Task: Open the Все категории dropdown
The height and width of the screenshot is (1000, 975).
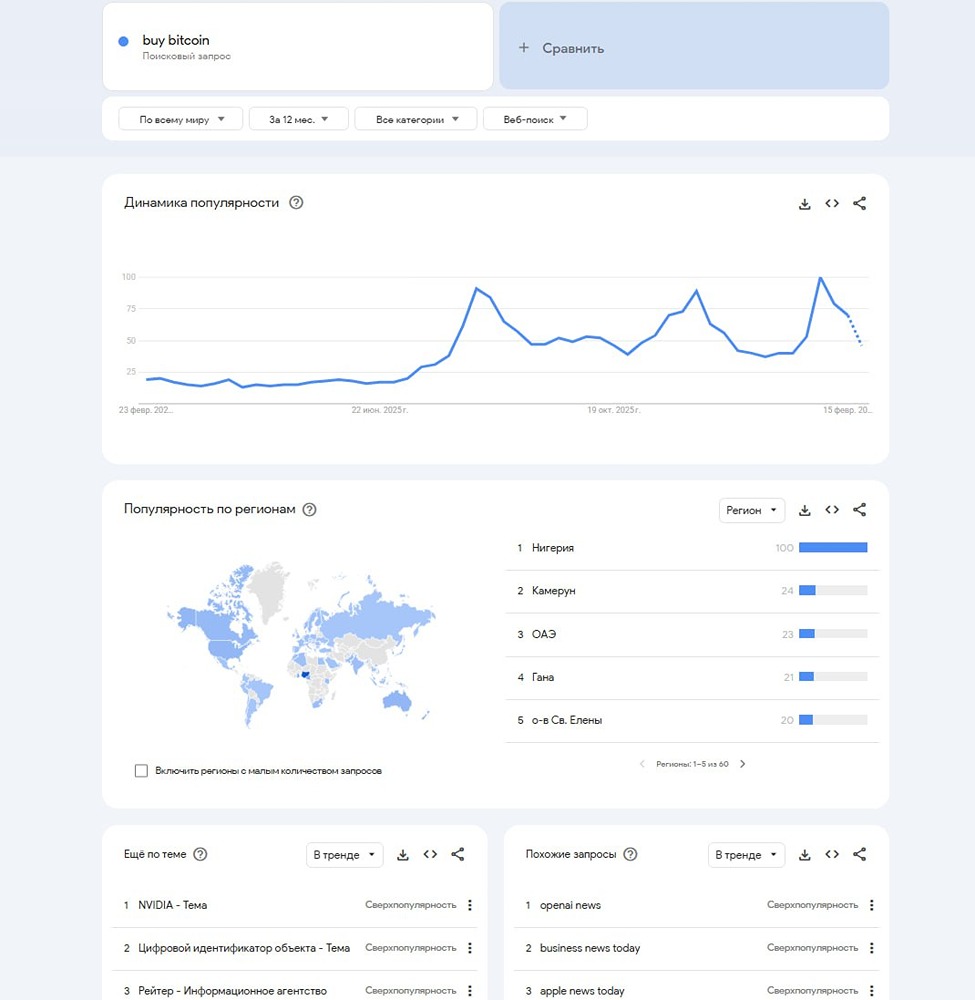Action: tap(417, 119)
